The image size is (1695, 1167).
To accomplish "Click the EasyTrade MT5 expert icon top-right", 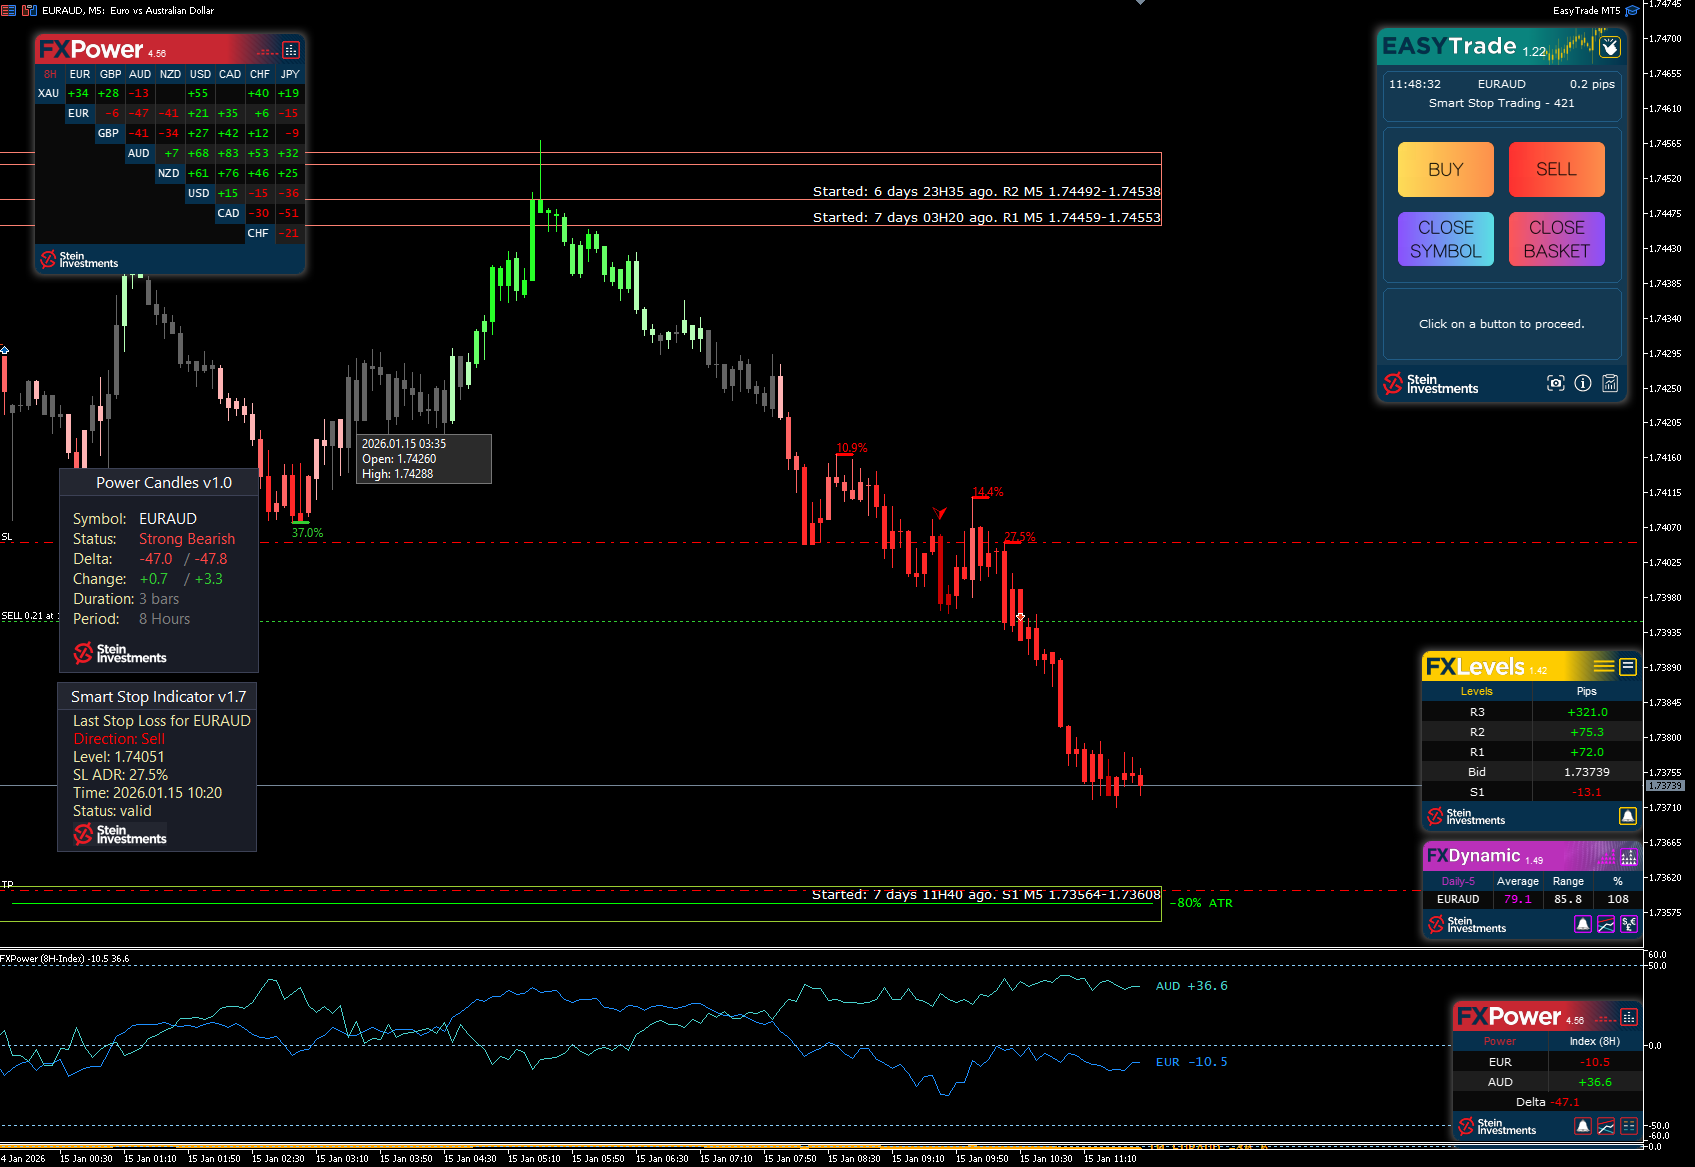I will 1632,10.
